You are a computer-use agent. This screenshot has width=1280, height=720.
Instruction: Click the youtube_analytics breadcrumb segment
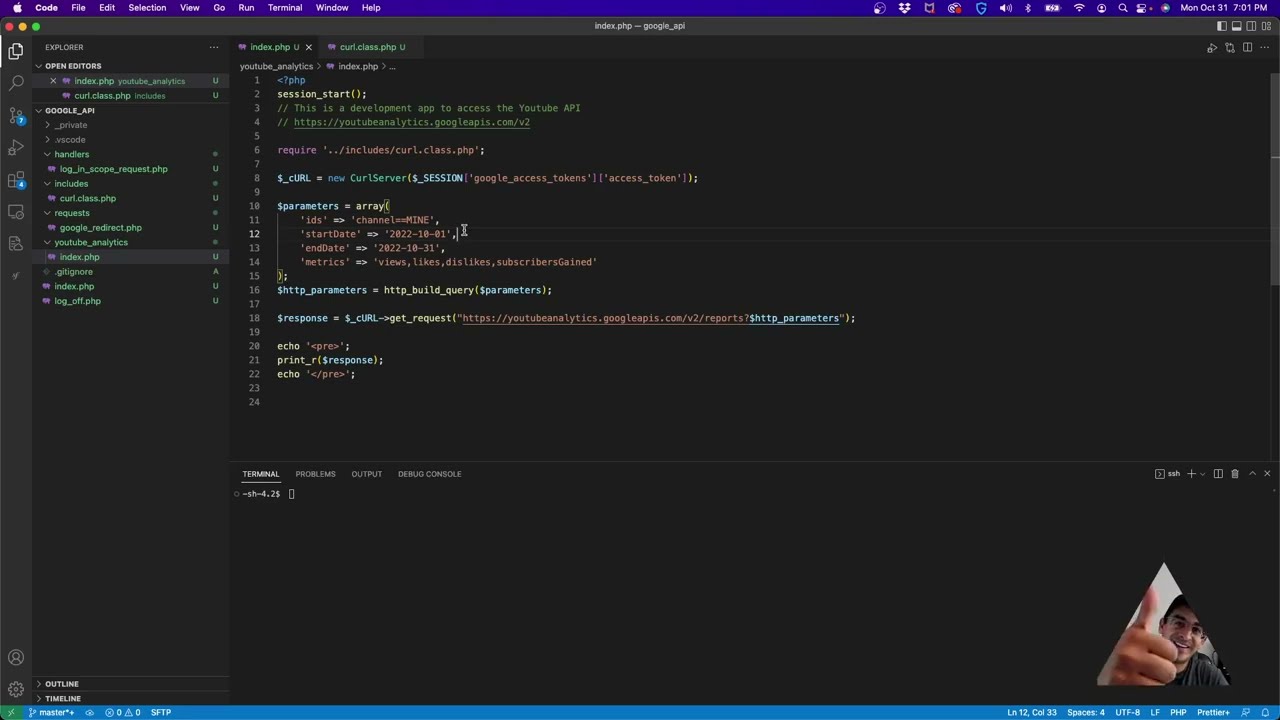pyautogui.click(x=276, y=66)
